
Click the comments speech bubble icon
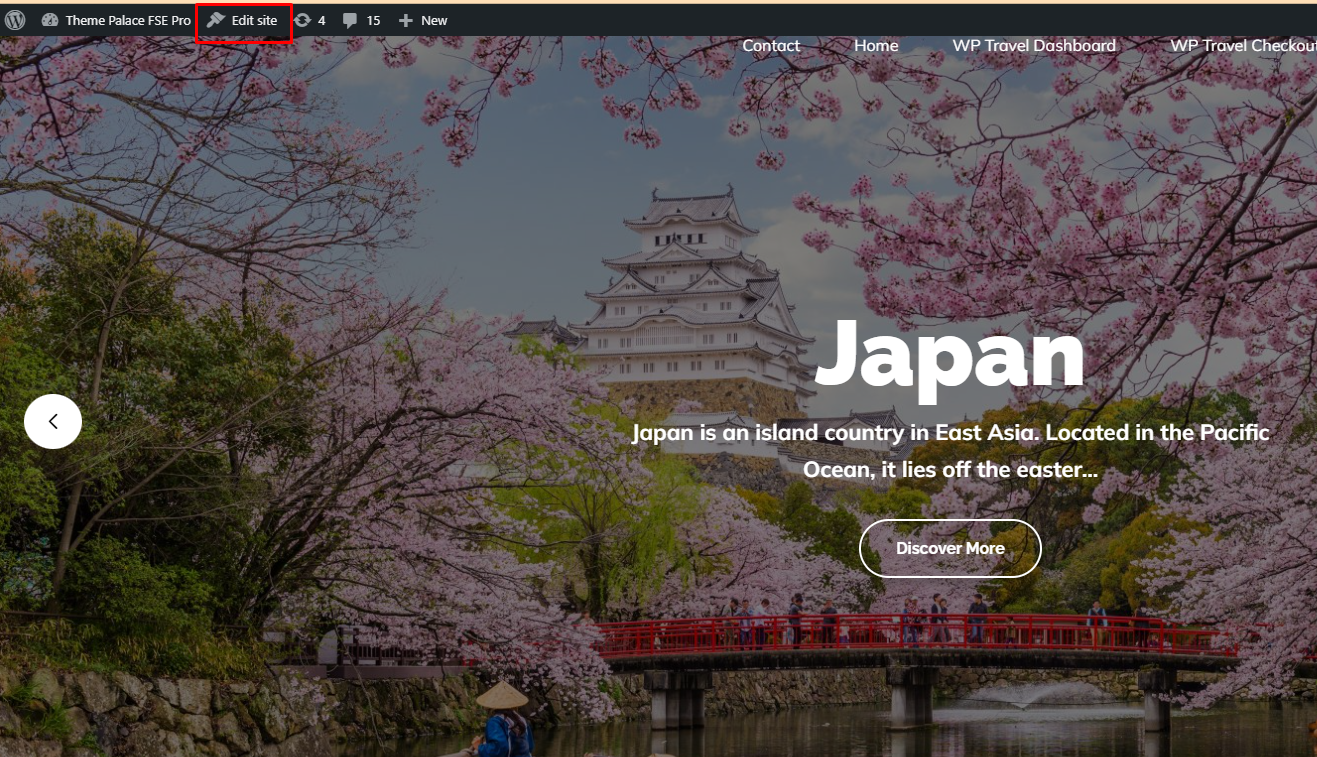(x=350, y=20)
